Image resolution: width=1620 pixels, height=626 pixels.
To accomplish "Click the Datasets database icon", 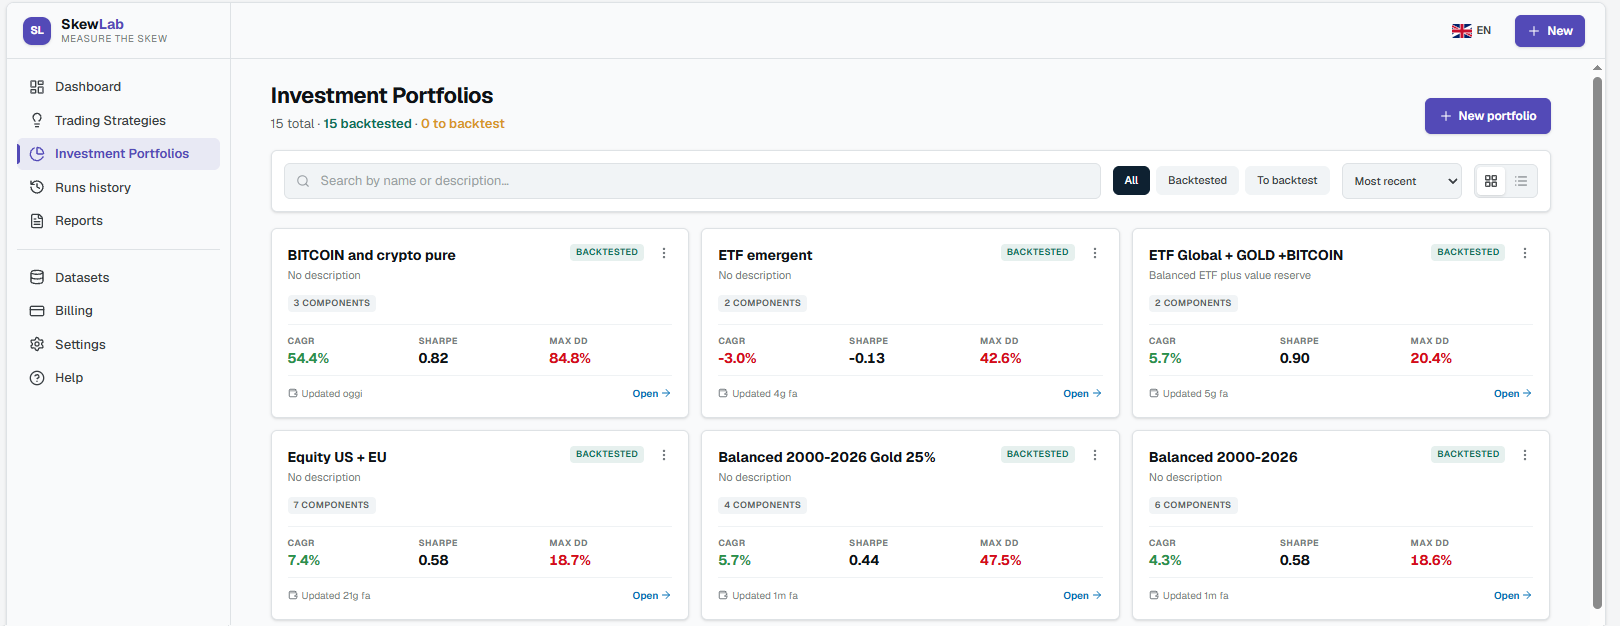I will tap(37, 277).
